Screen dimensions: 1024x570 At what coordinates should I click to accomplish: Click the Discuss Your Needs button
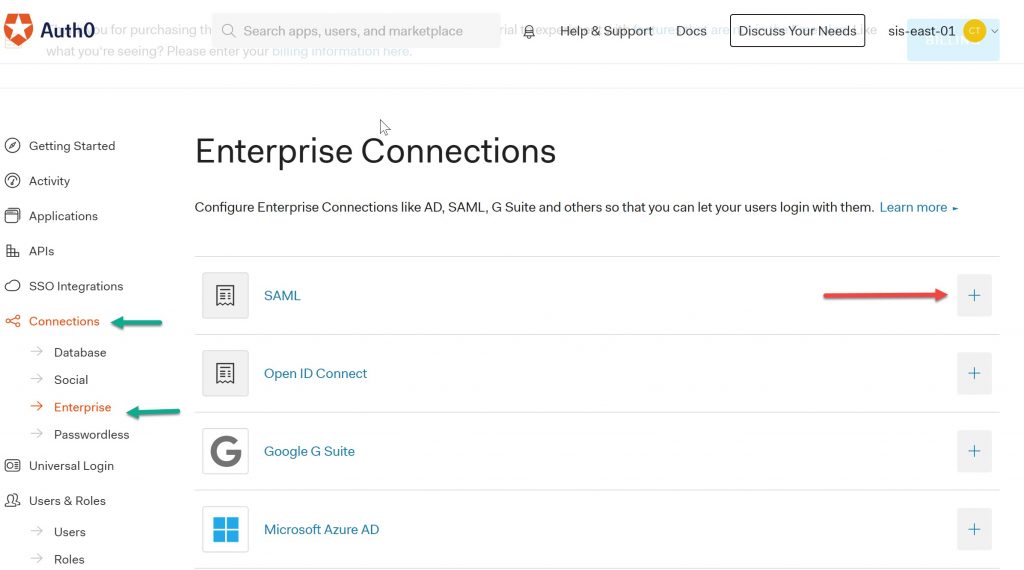(797, 31)
